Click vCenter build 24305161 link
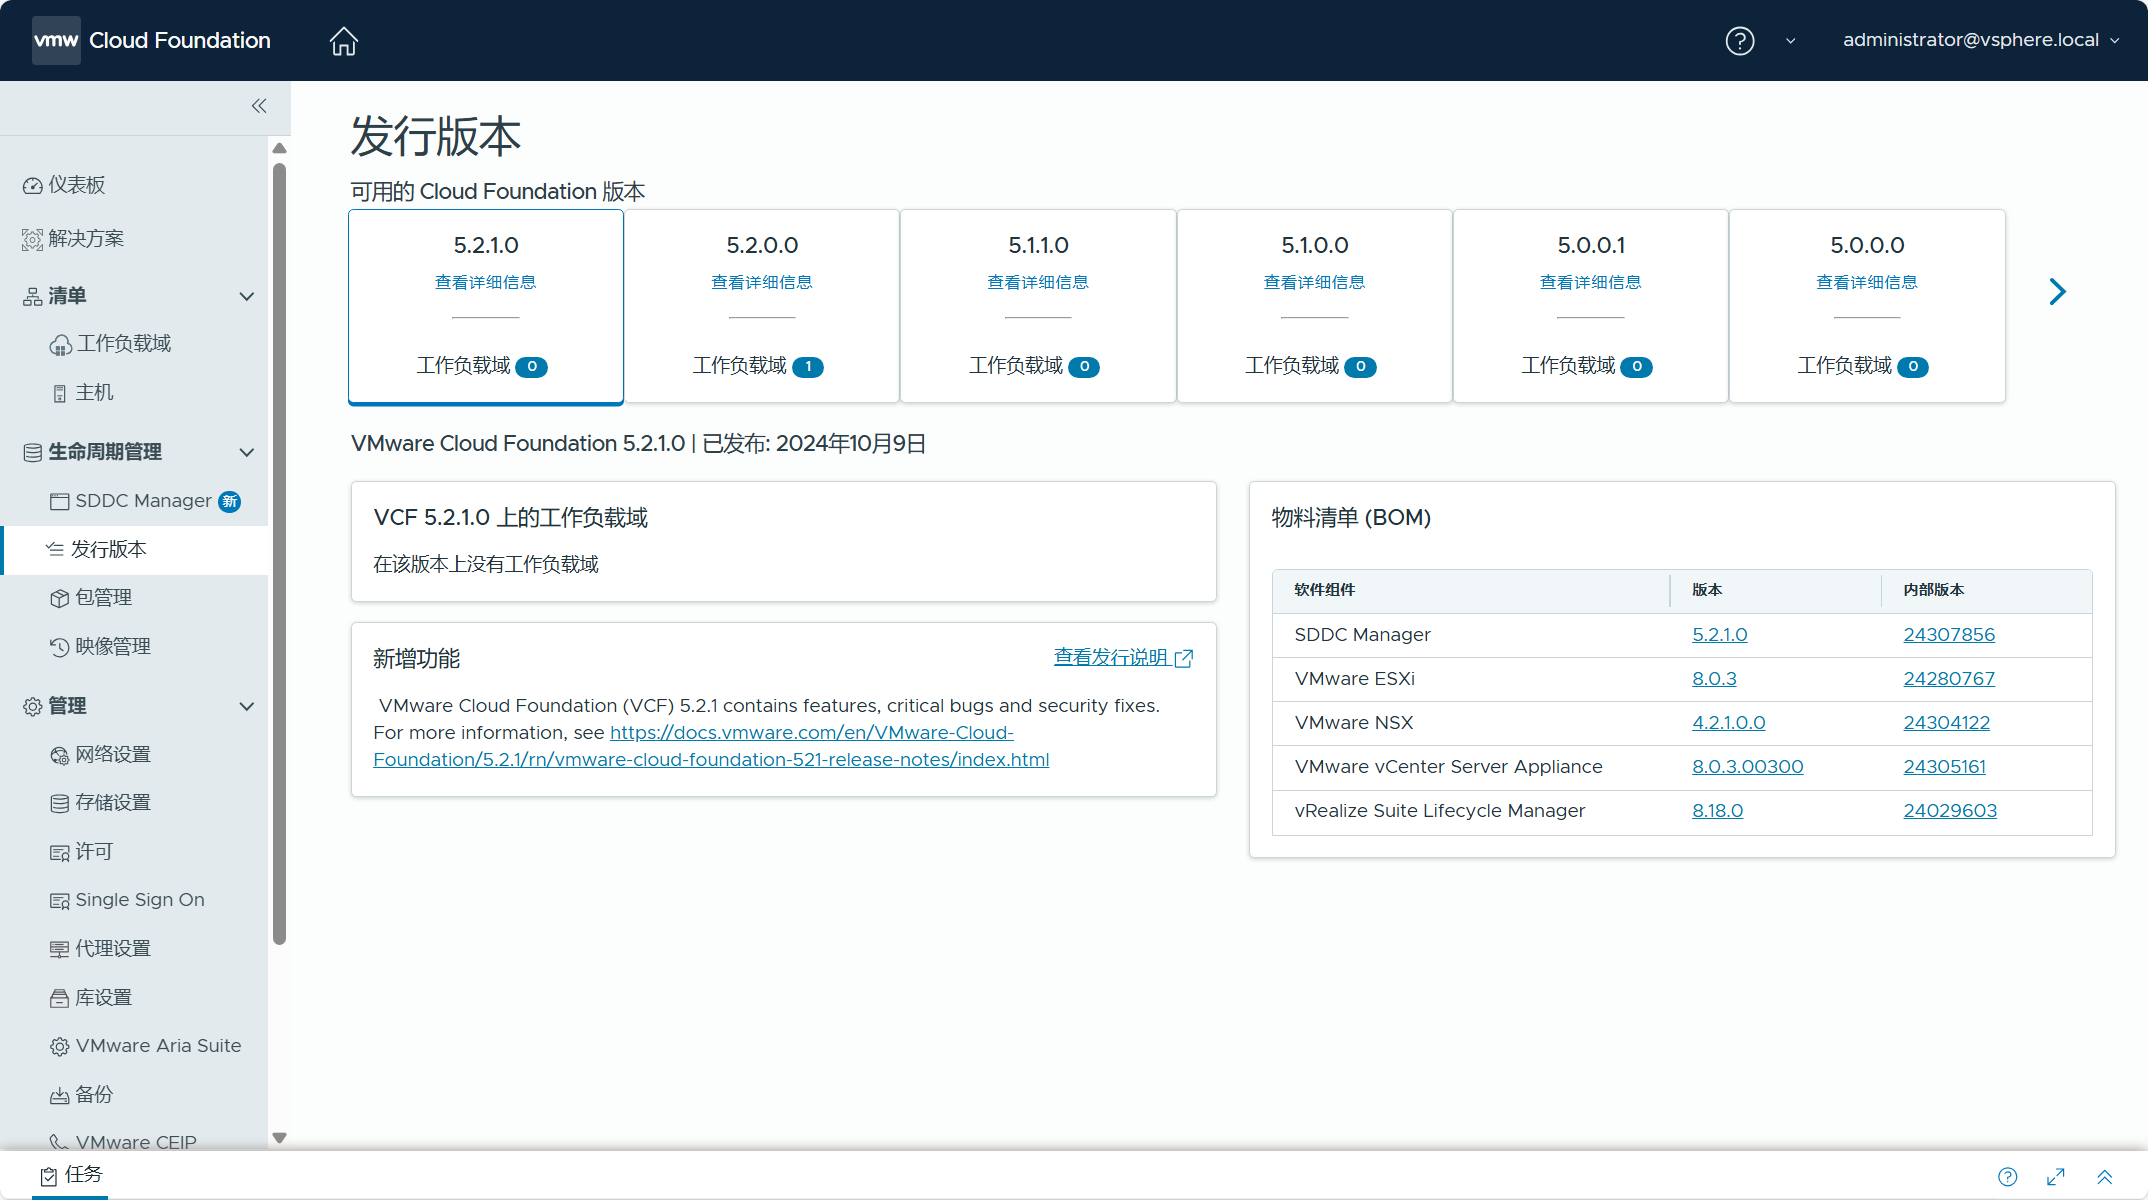 pyautogui.click(x=1944, y=767)
